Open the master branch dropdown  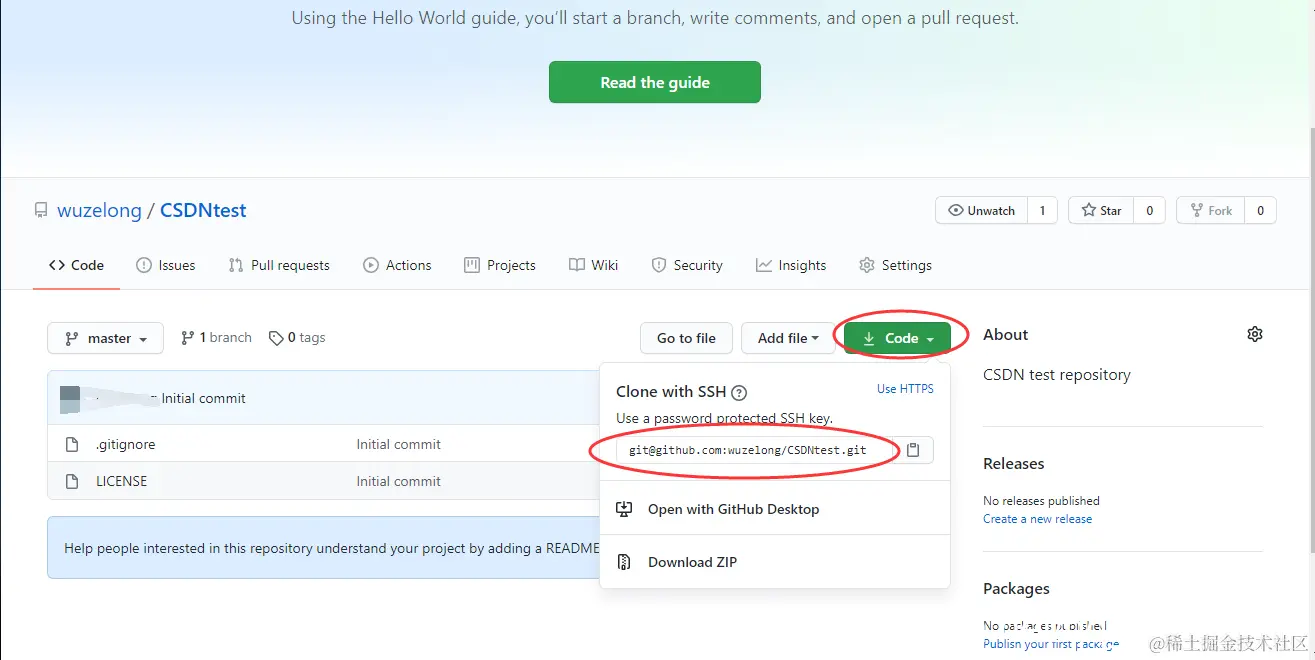(105, 338)
